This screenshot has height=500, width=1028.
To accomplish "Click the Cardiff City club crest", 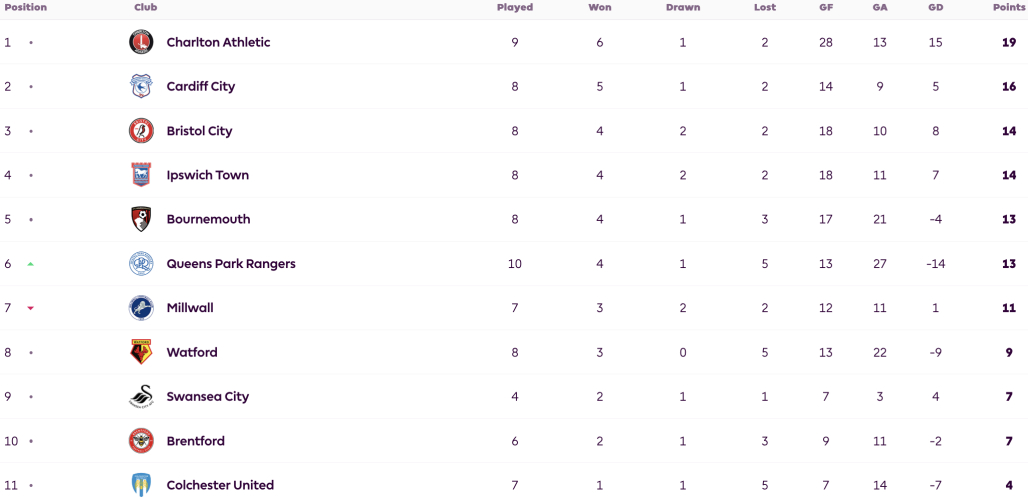I will [x=141, y=87].
